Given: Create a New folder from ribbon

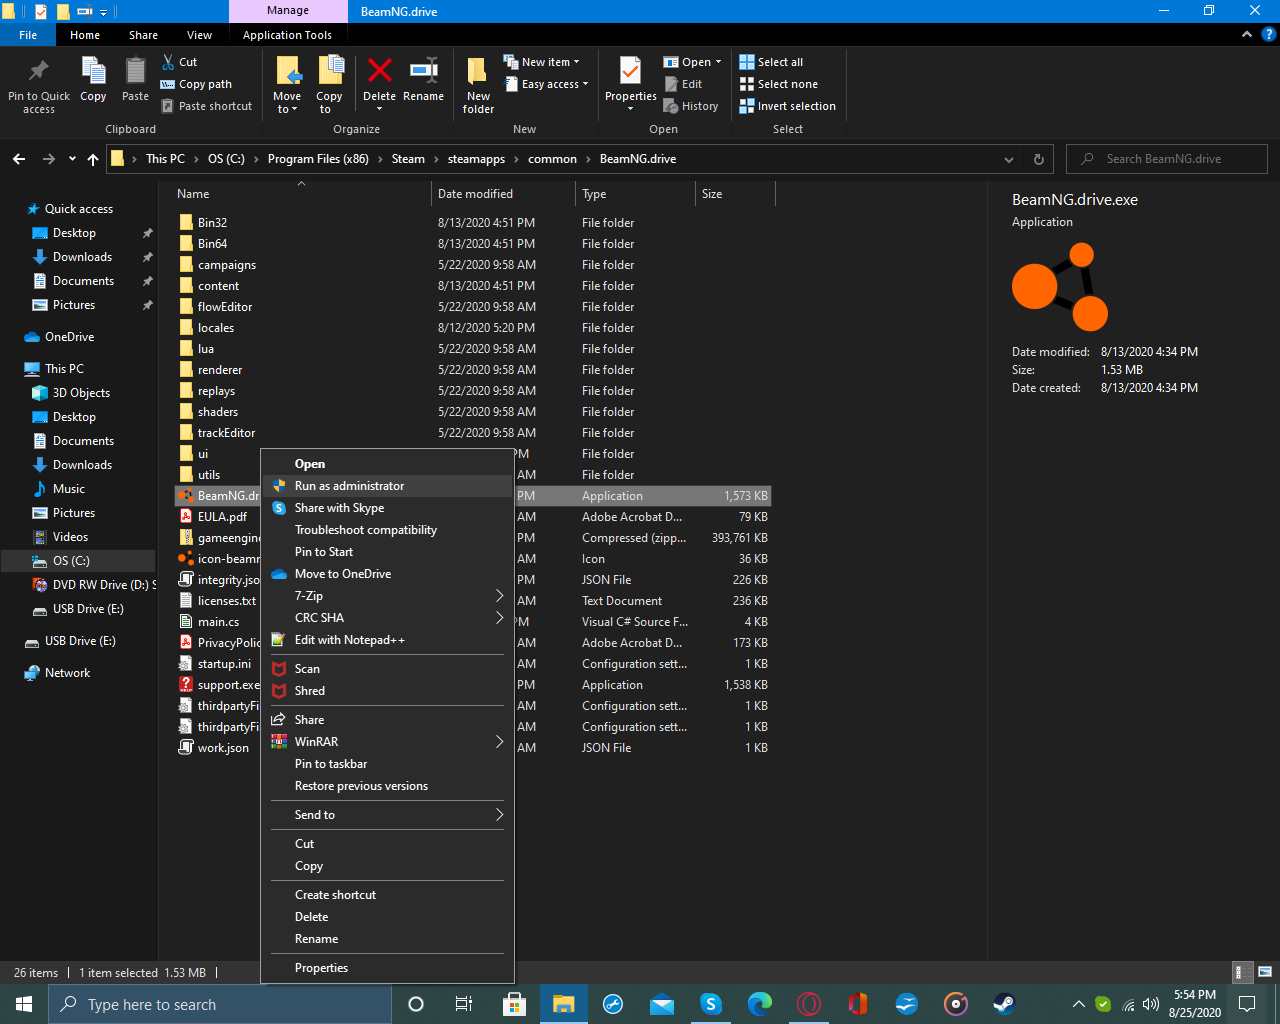Looking at the screenshot, I should coord(478,85).
